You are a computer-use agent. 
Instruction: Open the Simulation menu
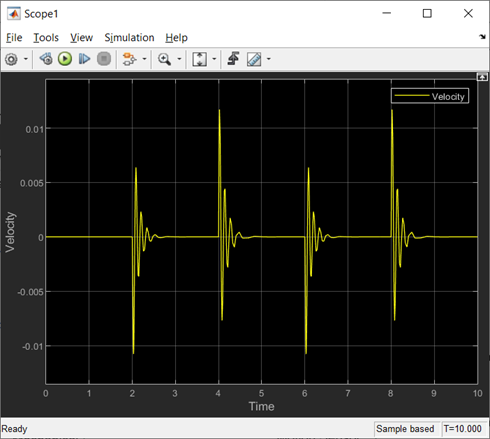pos(129,38)
